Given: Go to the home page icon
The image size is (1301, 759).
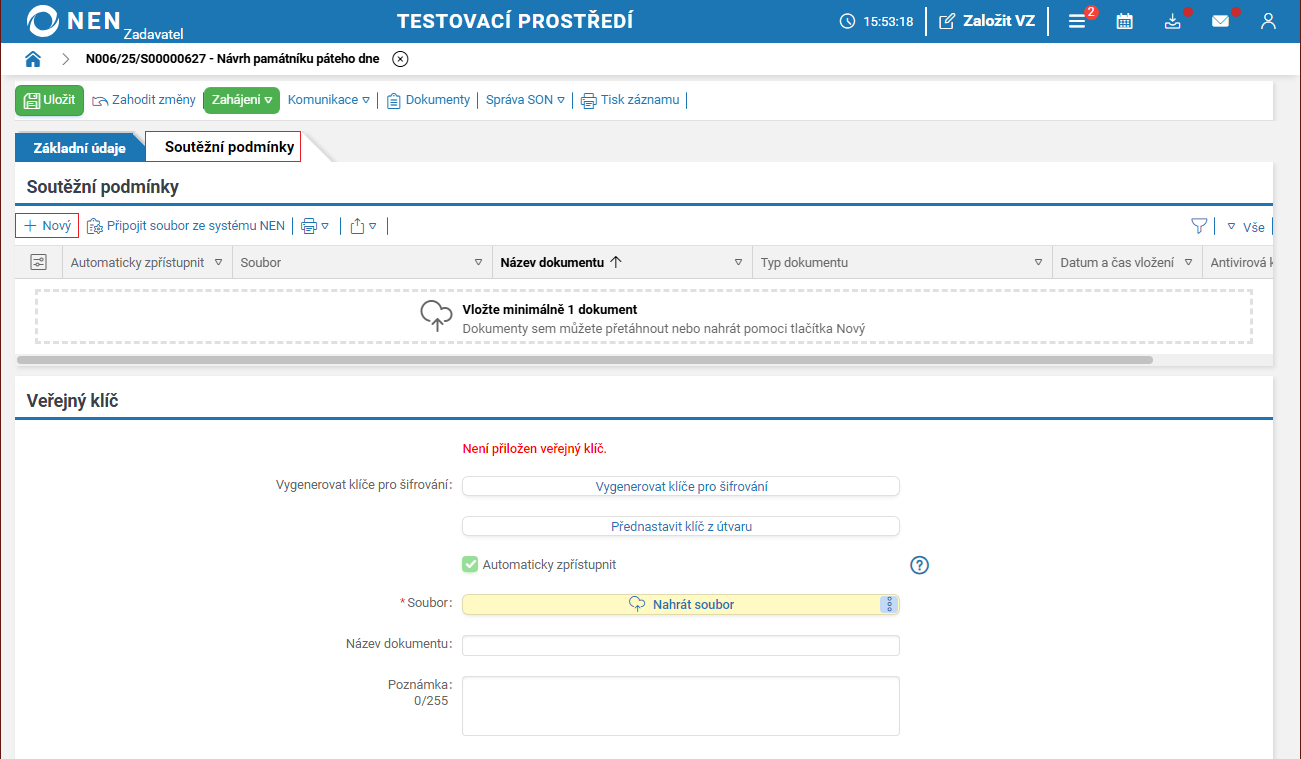Looking at the screenshot, I should (x=33, y=59).
